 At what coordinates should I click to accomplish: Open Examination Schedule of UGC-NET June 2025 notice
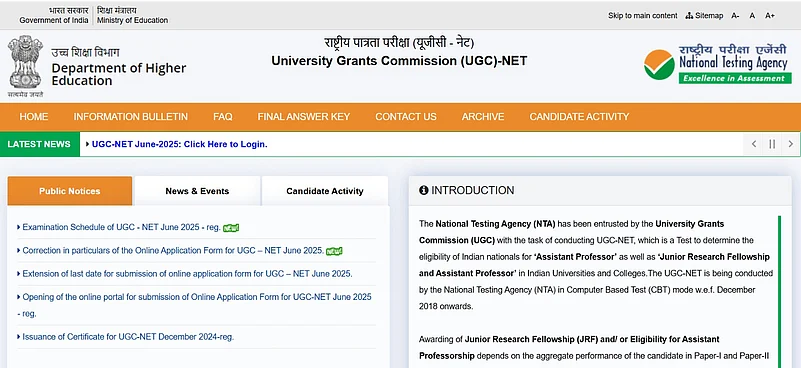122,227
